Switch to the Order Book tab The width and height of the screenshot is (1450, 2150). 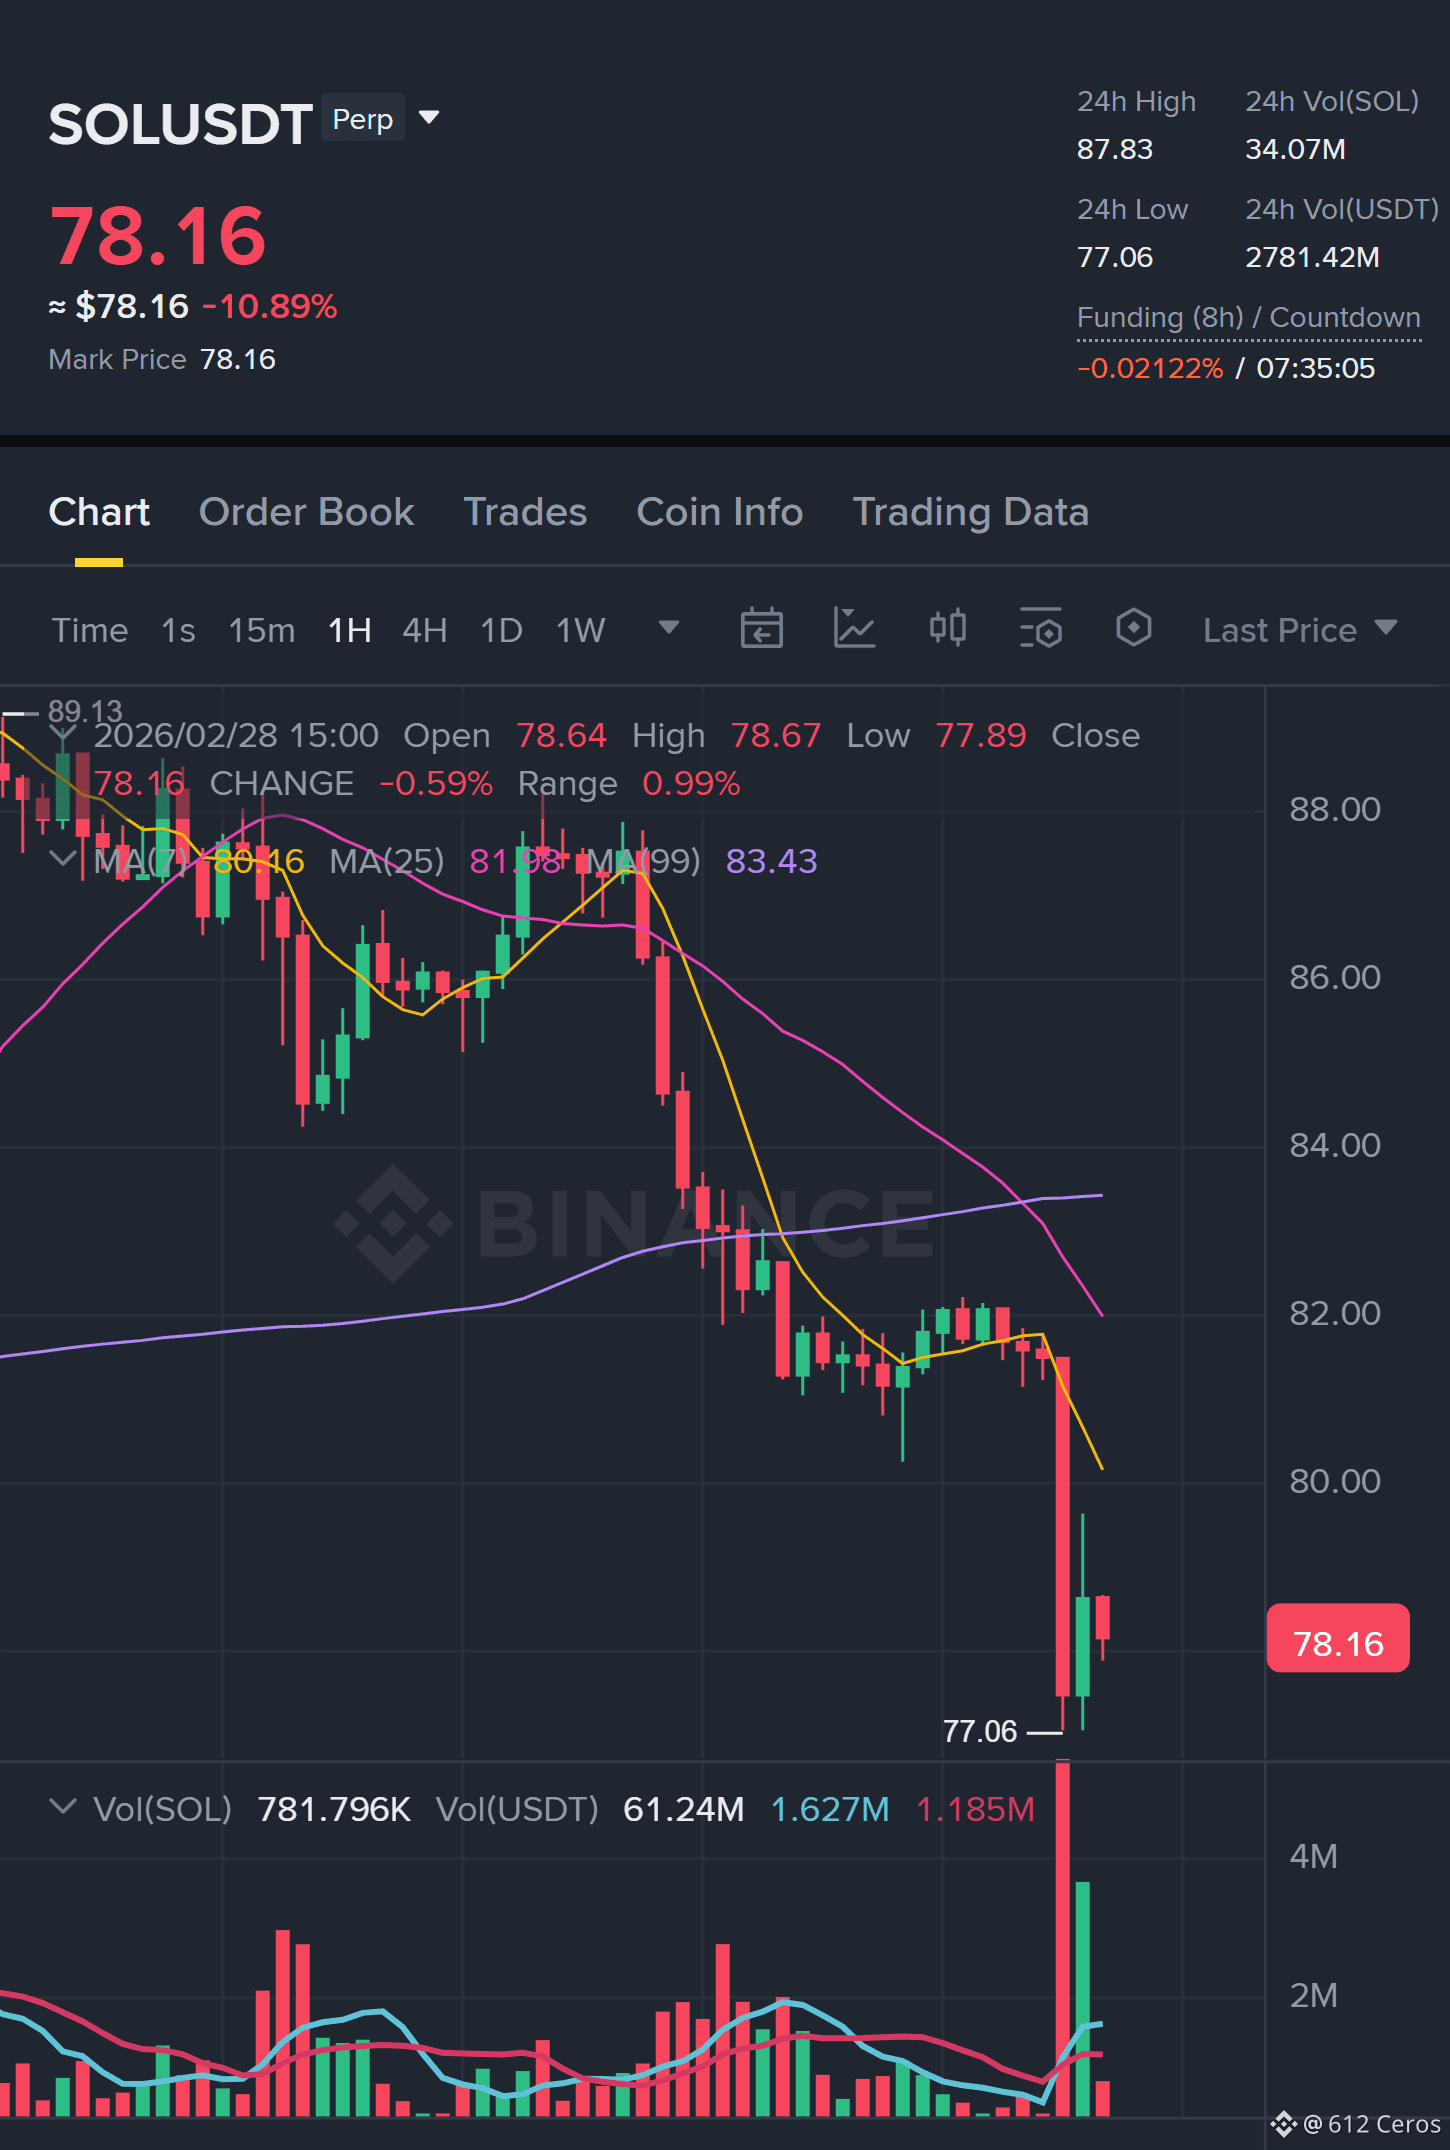[306, 512]
